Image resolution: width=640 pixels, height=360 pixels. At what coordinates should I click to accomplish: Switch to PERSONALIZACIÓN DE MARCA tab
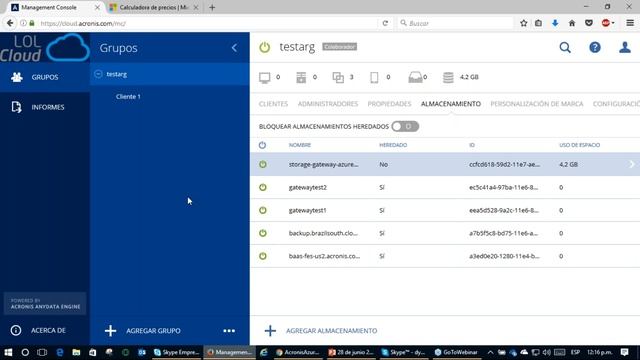(x=537, y=104)
